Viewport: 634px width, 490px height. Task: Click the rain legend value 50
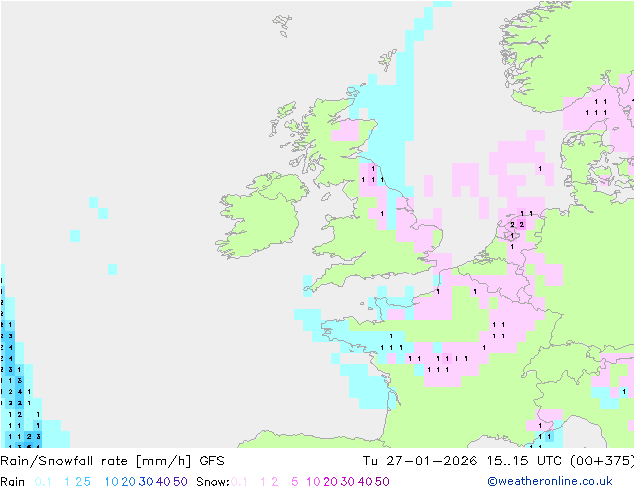(180, 482)
